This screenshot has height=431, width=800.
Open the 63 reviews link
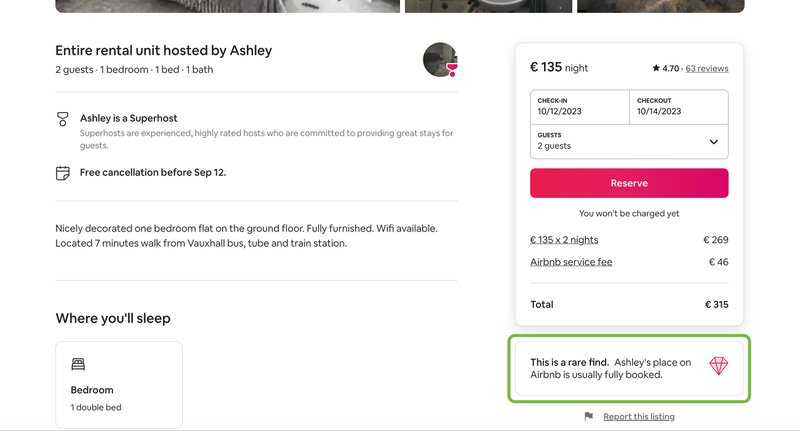(x=707, y=69)
